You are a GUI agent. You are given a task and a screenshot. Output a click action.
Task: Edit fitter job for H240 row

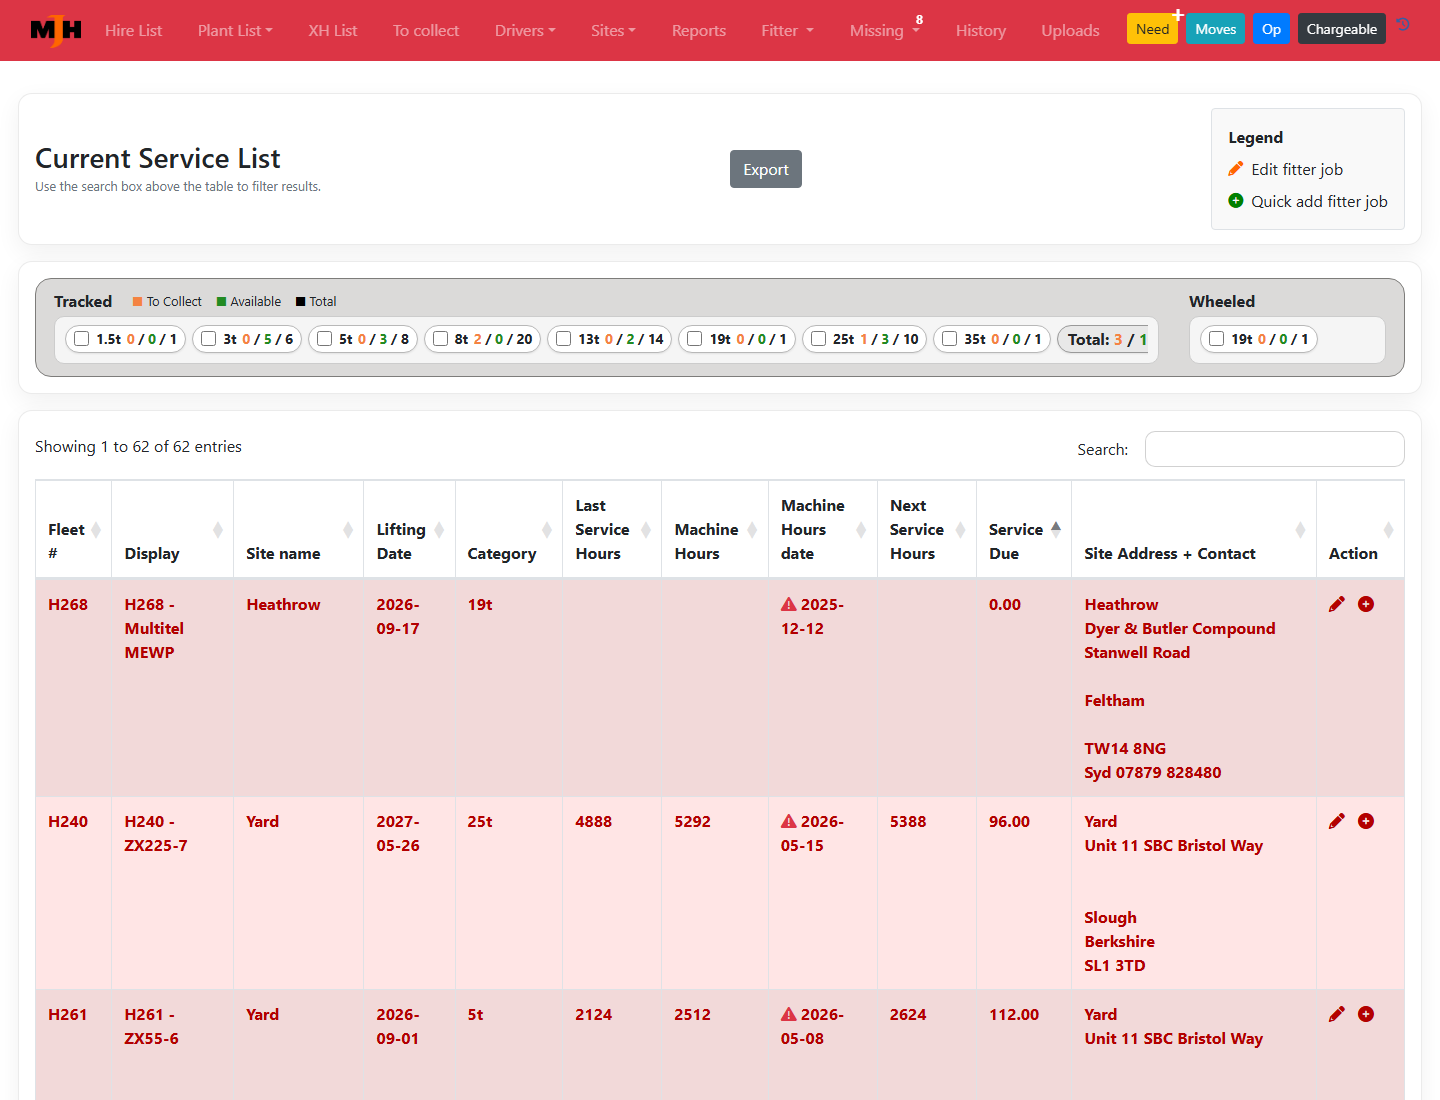click(x=1337, y=821)
